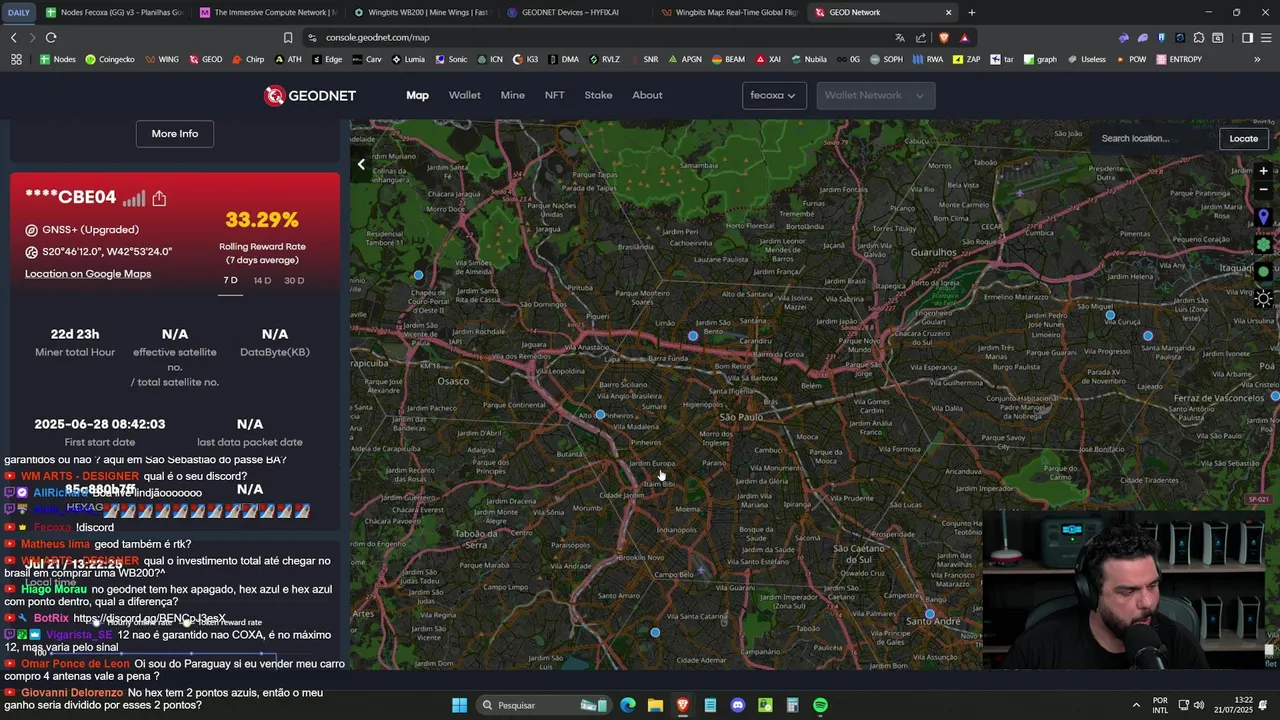This screenshot has width=1280, height=720.
Task: Zoom out on the map
Action: [1263, 189]
